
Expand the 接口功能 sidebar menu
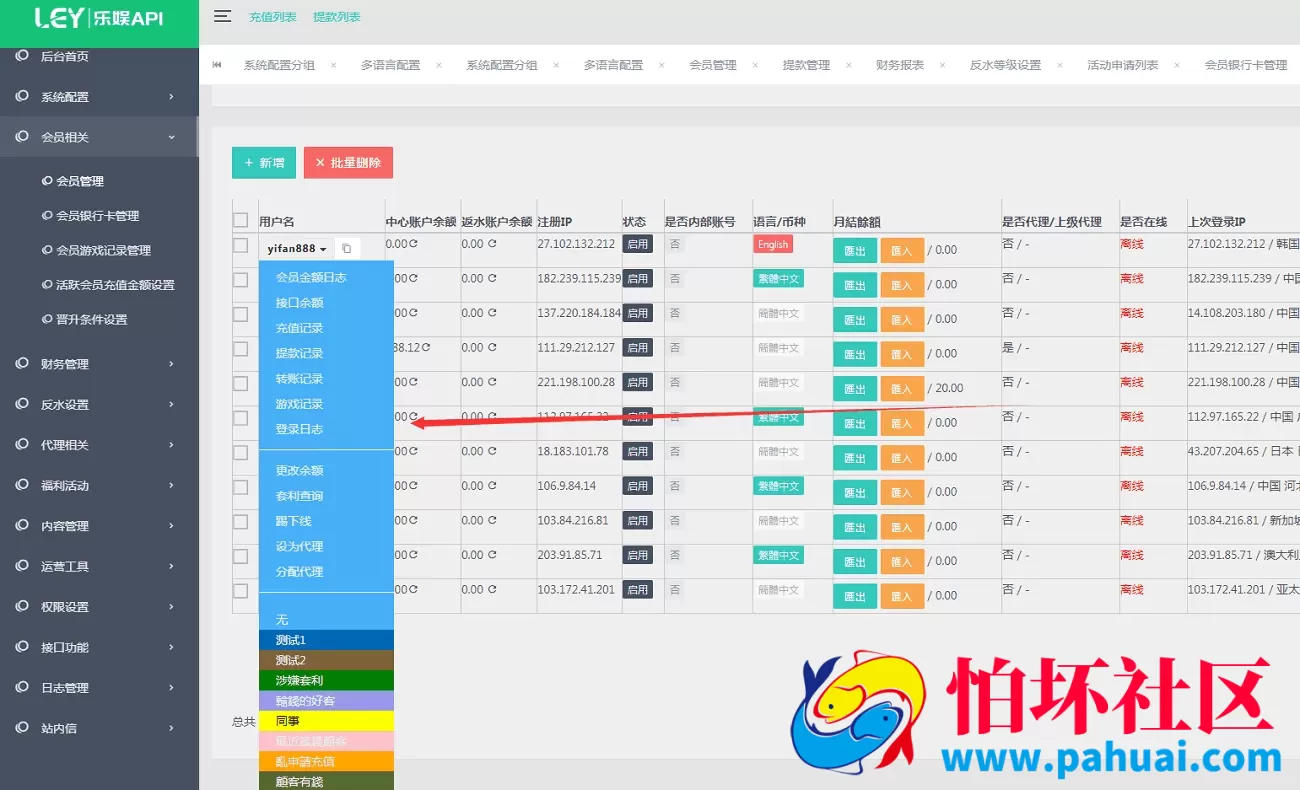click(x=99, y=647)
